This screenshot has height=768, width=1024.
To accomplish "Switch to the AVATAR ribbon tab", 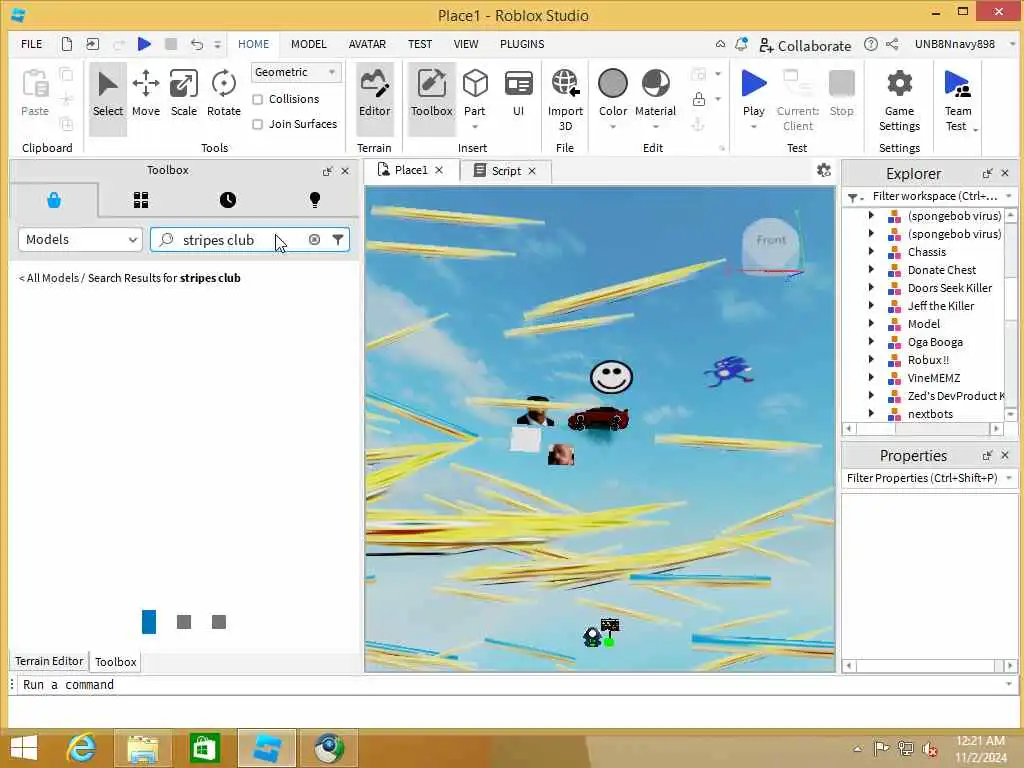I will coord(367,44).
